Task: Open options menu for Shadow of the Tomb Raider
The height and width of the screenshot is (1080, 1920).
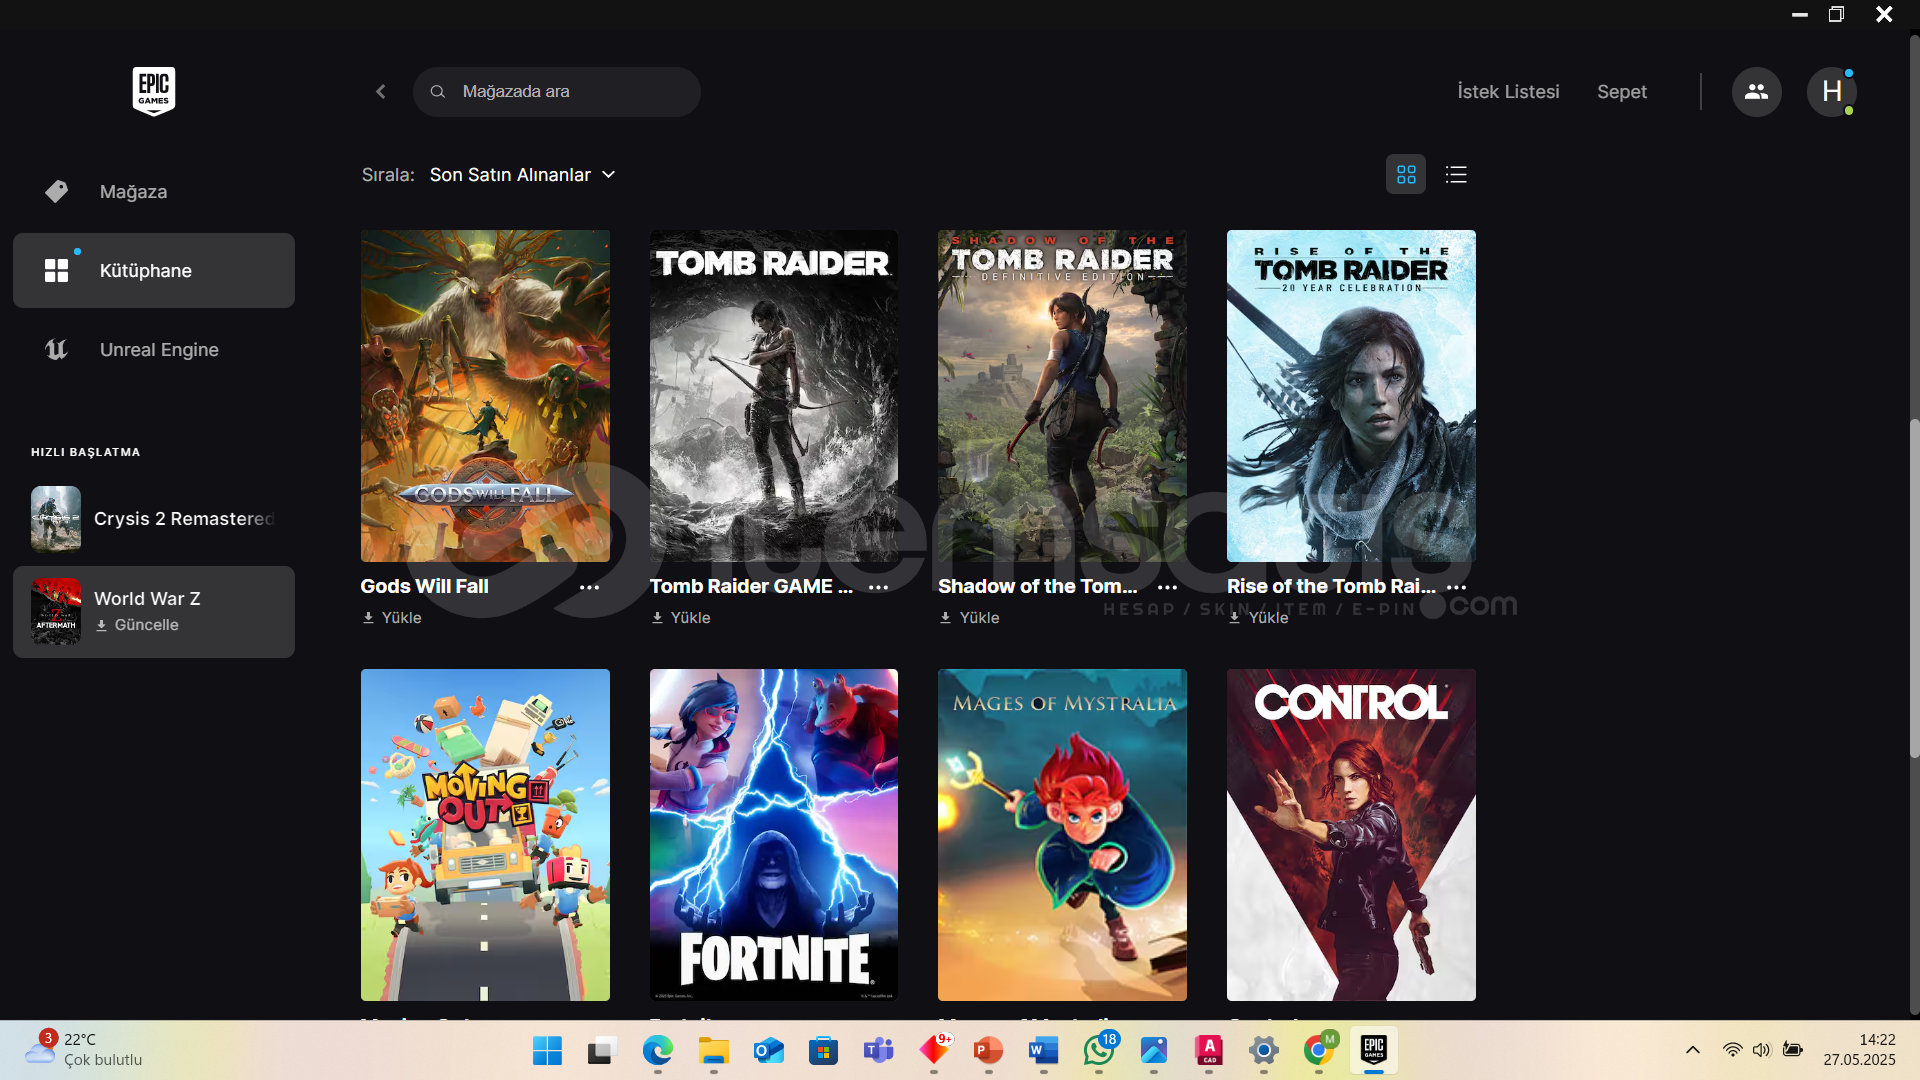Action: [x=1167, y=588]
